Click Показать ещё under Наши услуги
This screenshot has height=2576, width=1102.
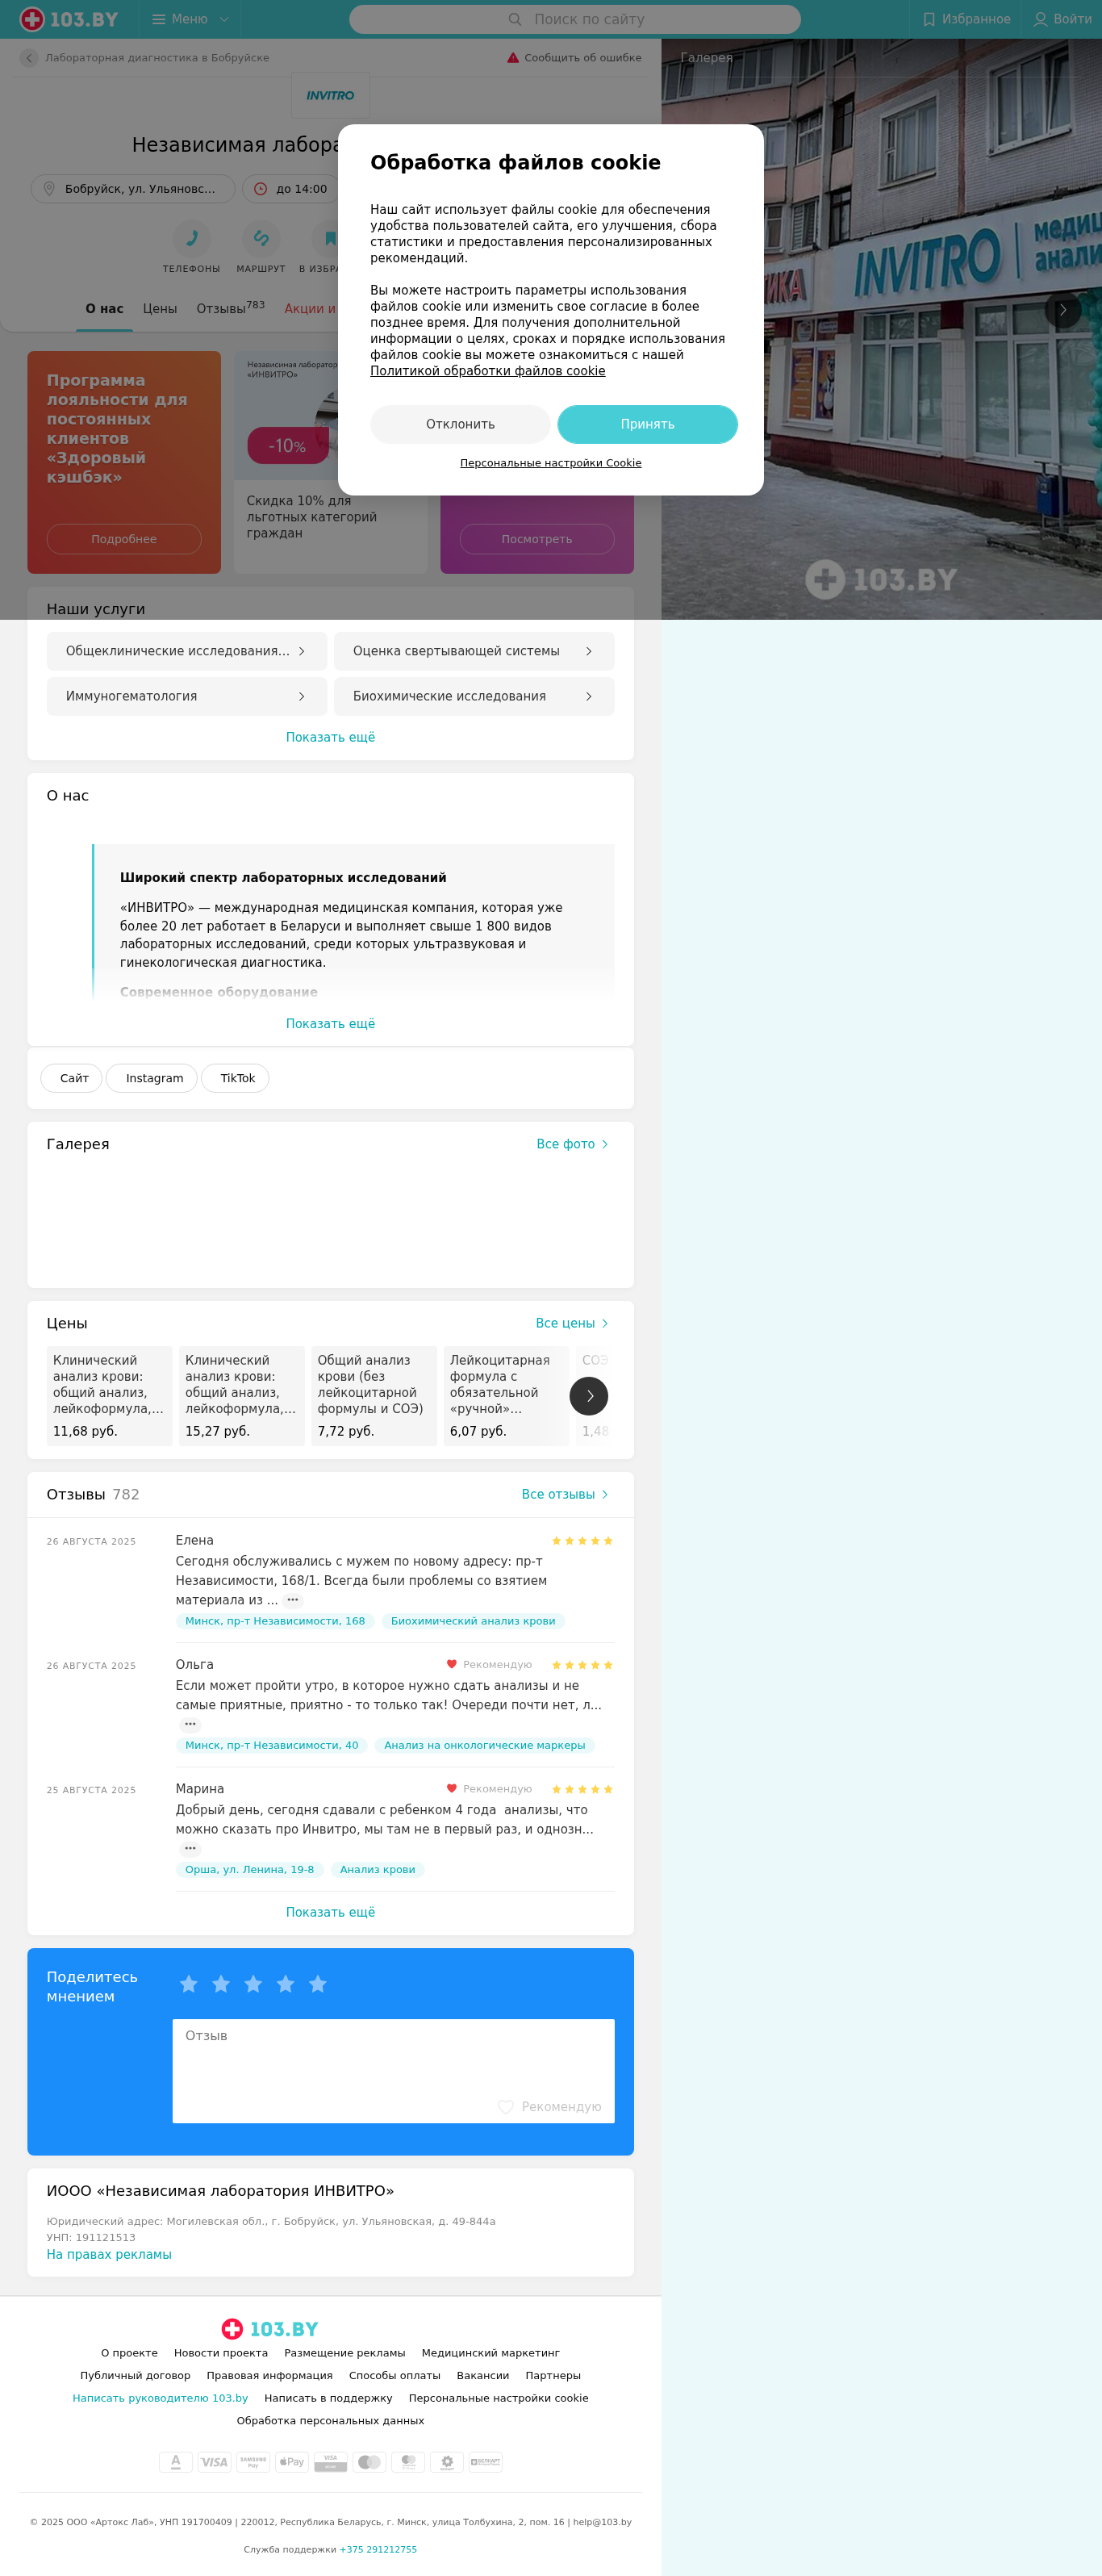point(330,737)
